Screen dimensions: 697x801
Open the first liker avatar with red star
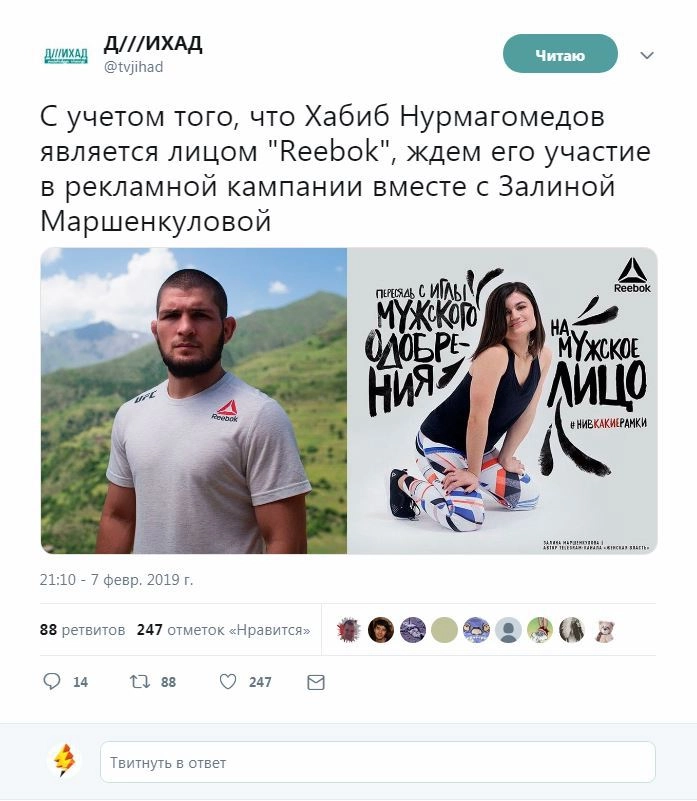[x=349, y=630]
